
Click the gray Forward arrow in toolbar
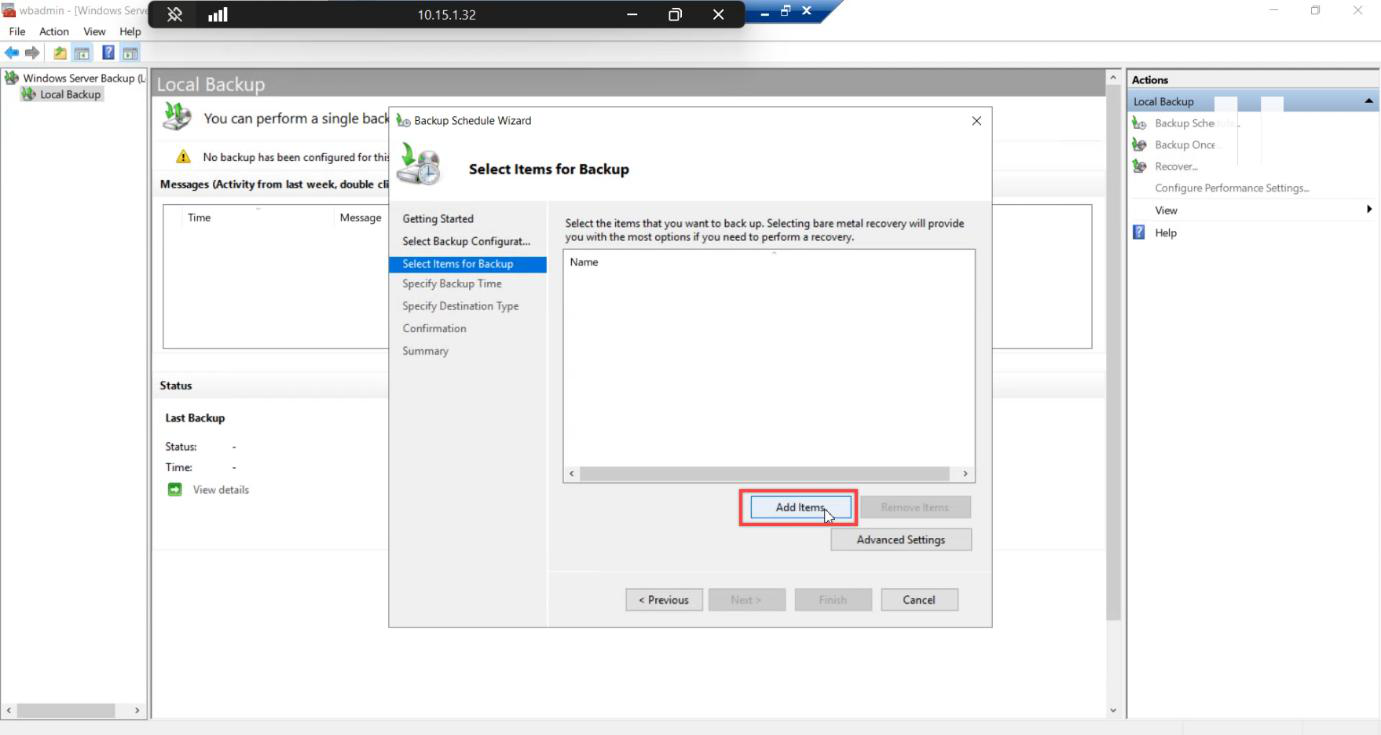[32, 53]
